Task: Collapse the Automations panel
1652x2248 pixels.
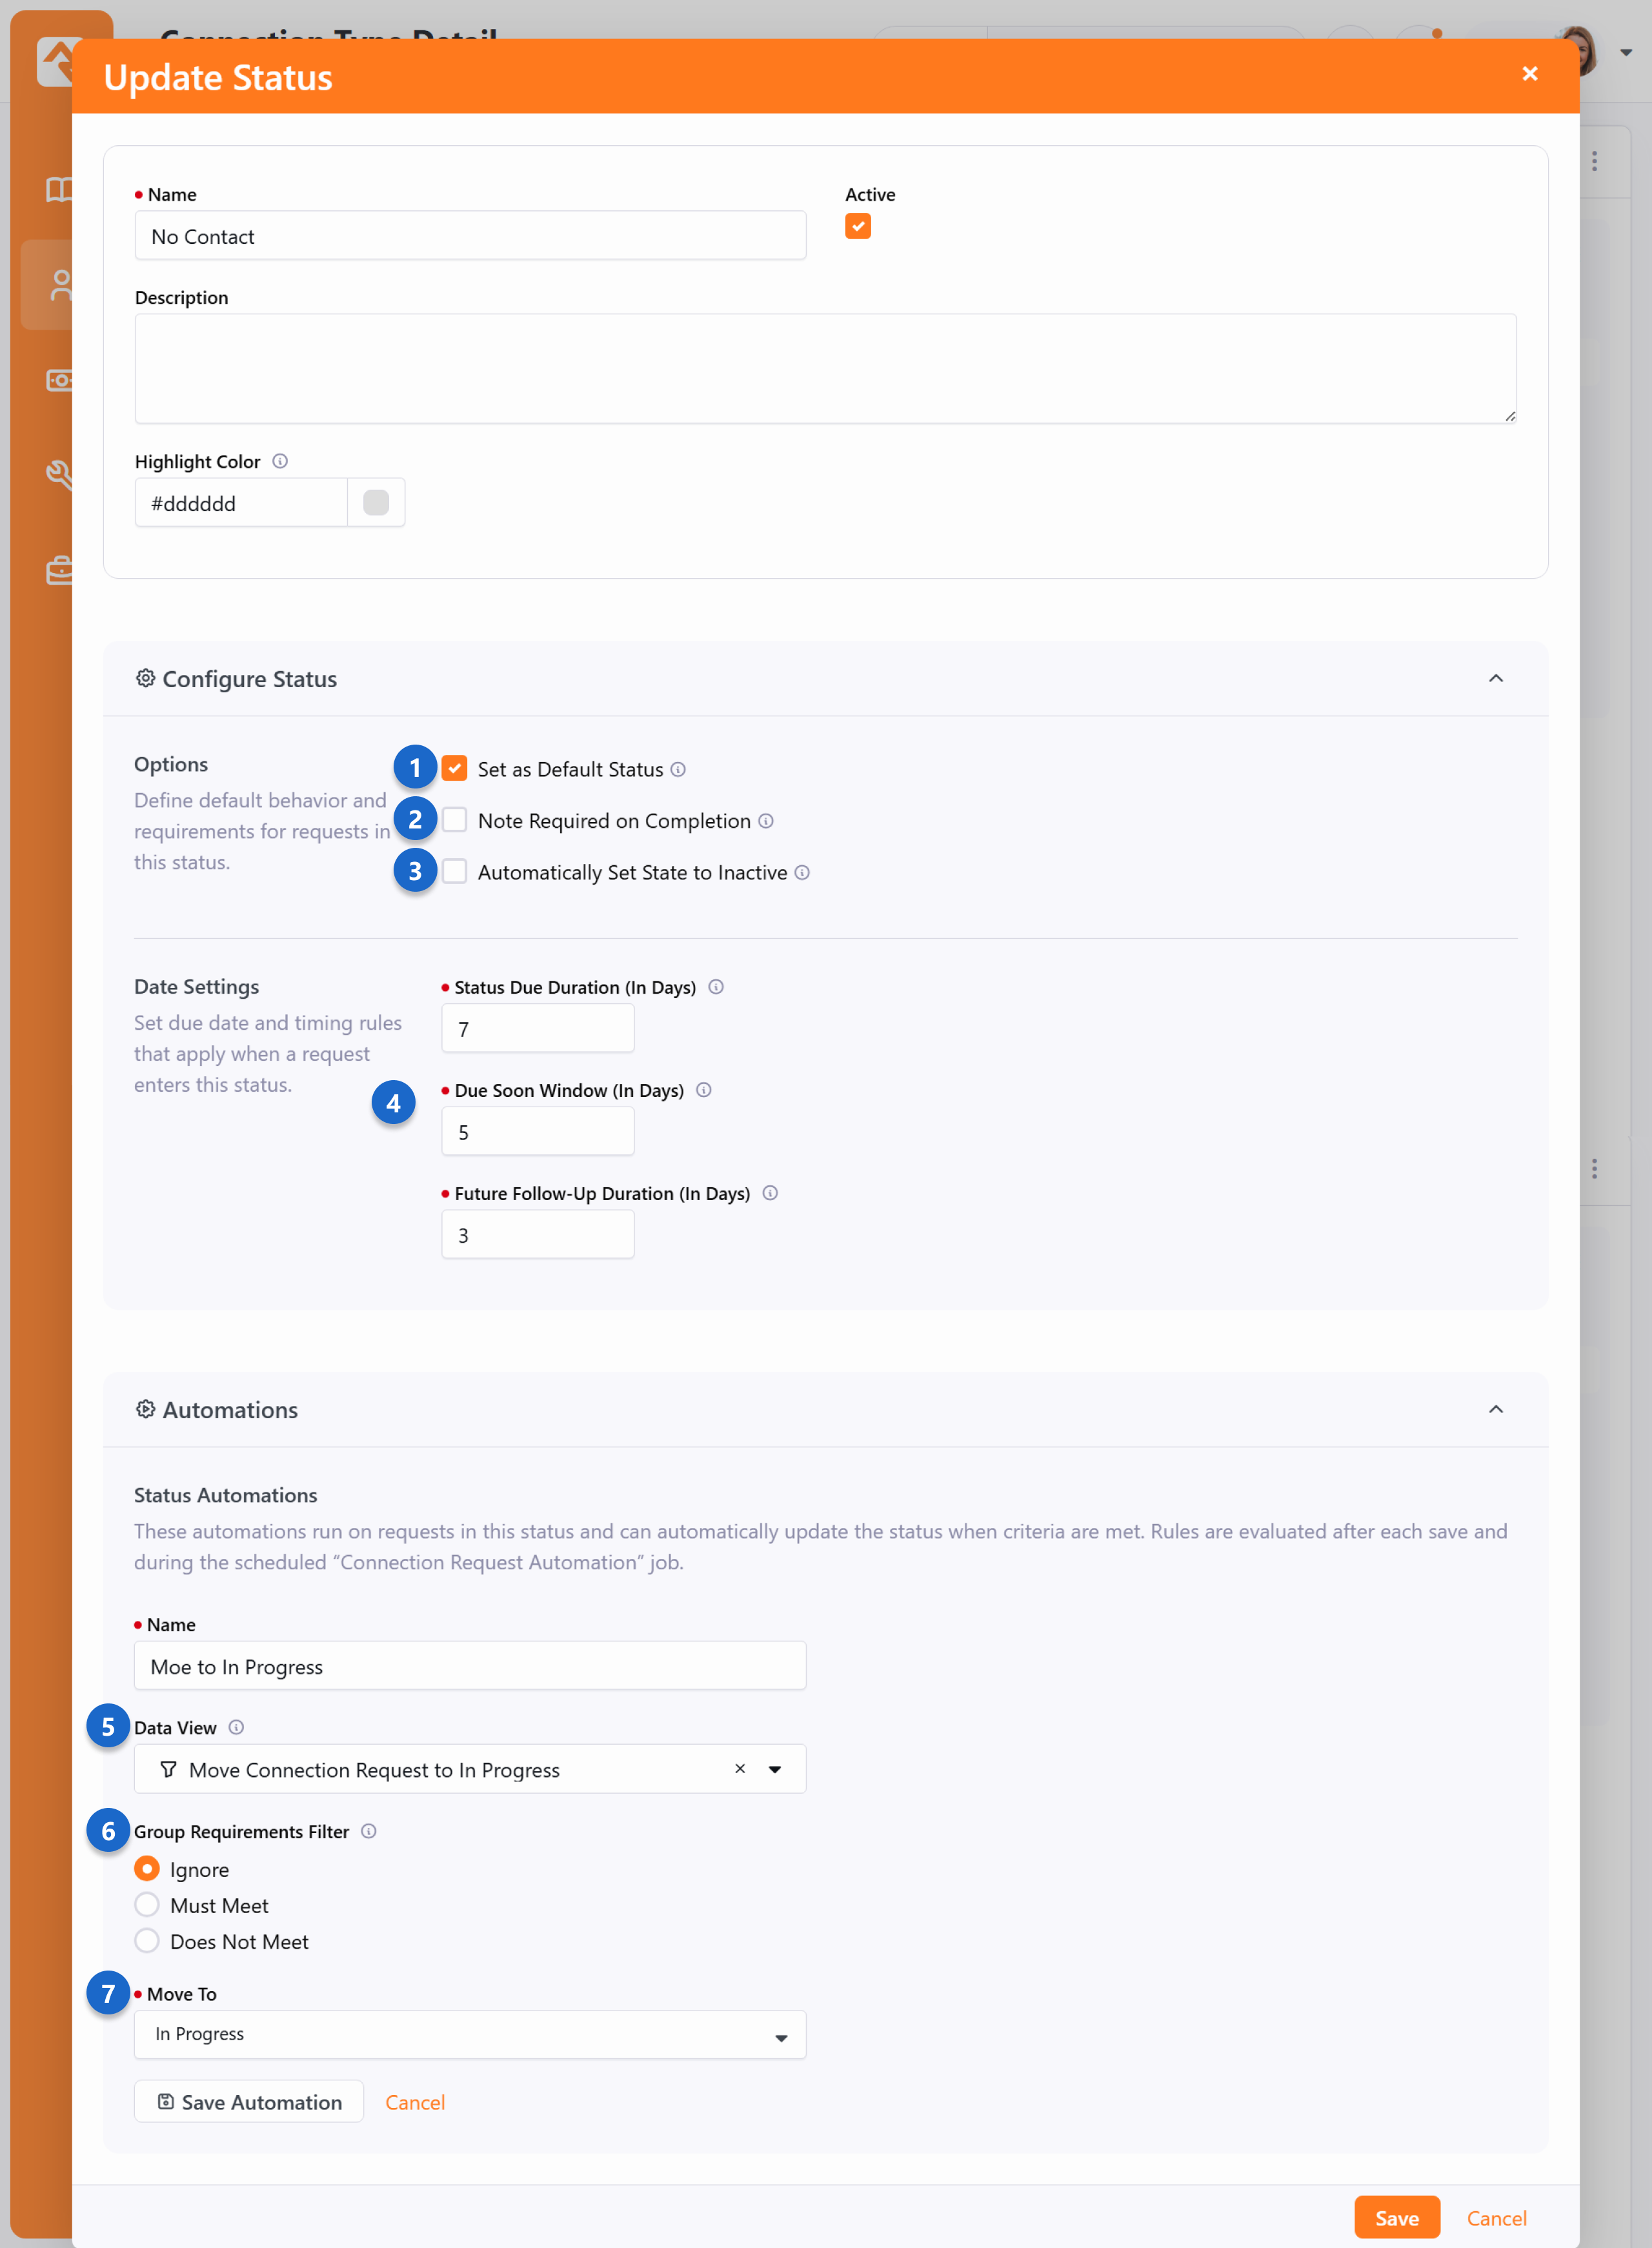Action: click(x=1495, y=1410)
